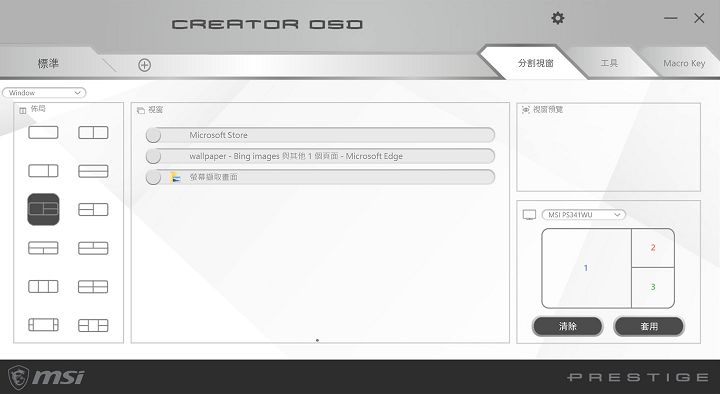Open the Macro Key tab

684,63
